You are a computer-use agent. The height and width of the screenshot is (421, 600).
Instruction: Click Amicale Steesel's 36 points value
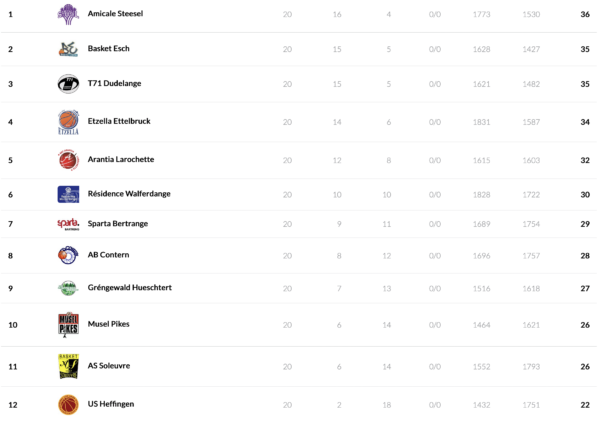584,15
